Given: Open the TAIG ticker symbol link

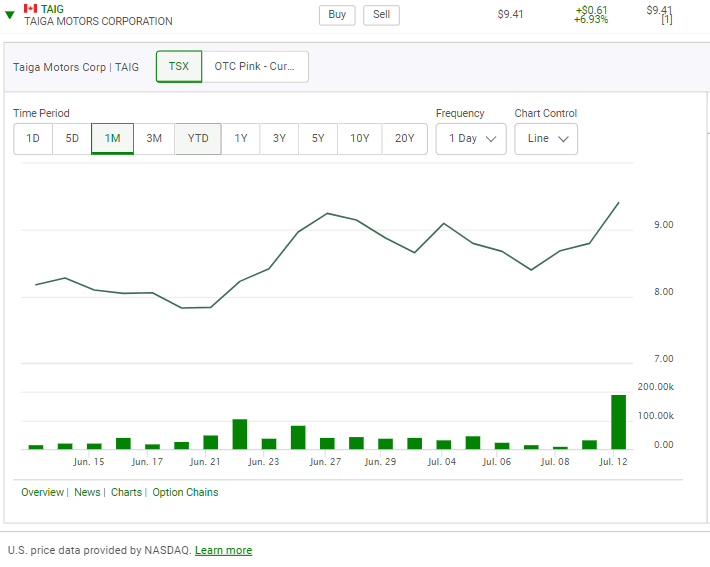Looking at the screenshot, I should [x=52, y=9].
